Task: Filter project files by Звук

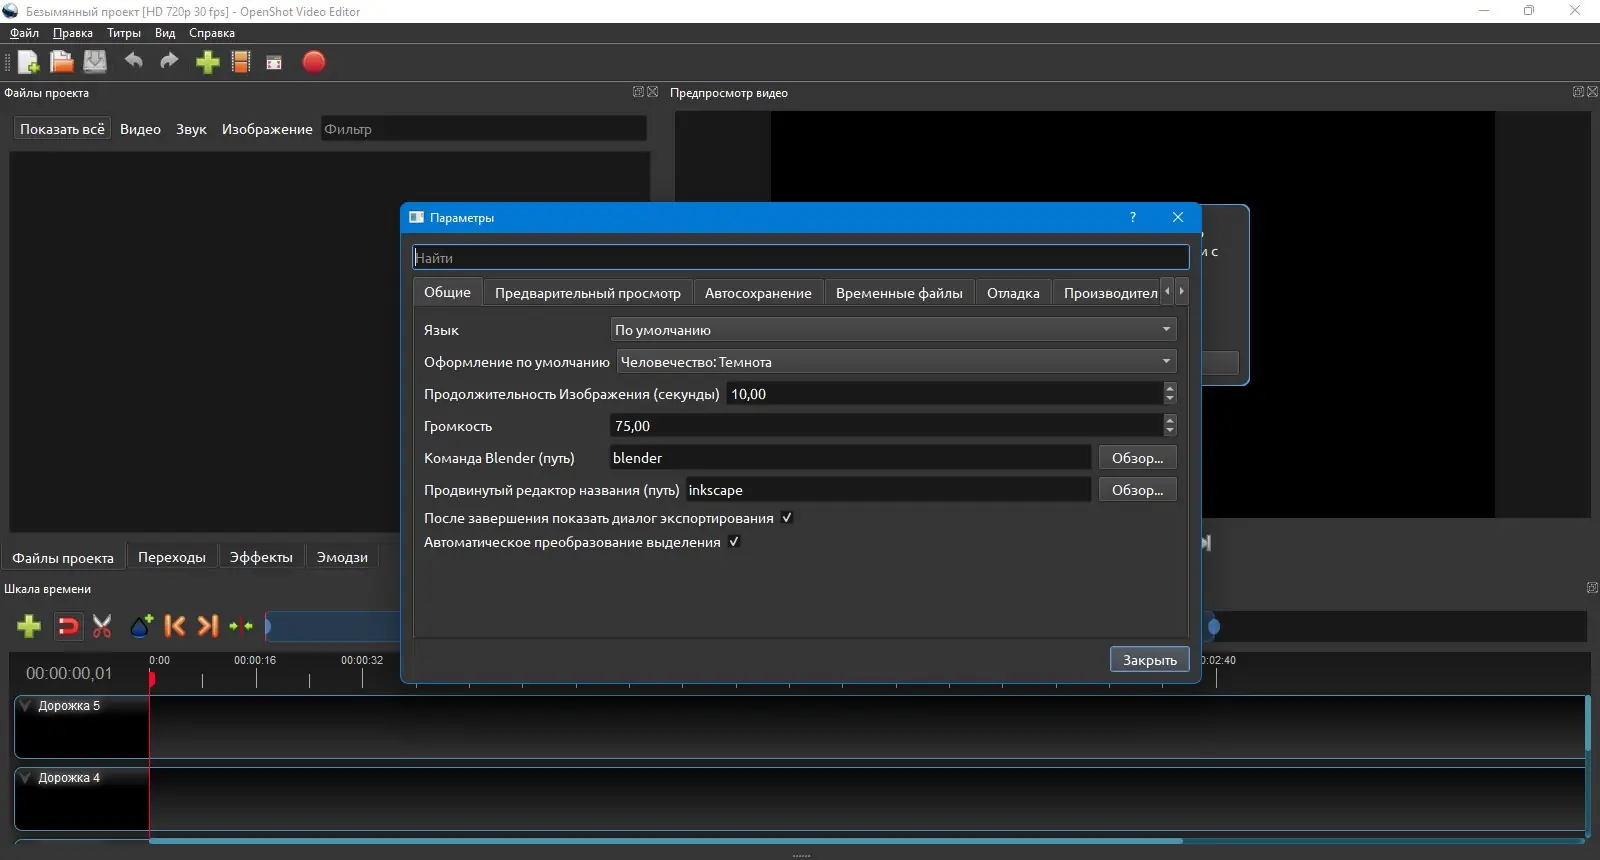Action: point(191,129)
